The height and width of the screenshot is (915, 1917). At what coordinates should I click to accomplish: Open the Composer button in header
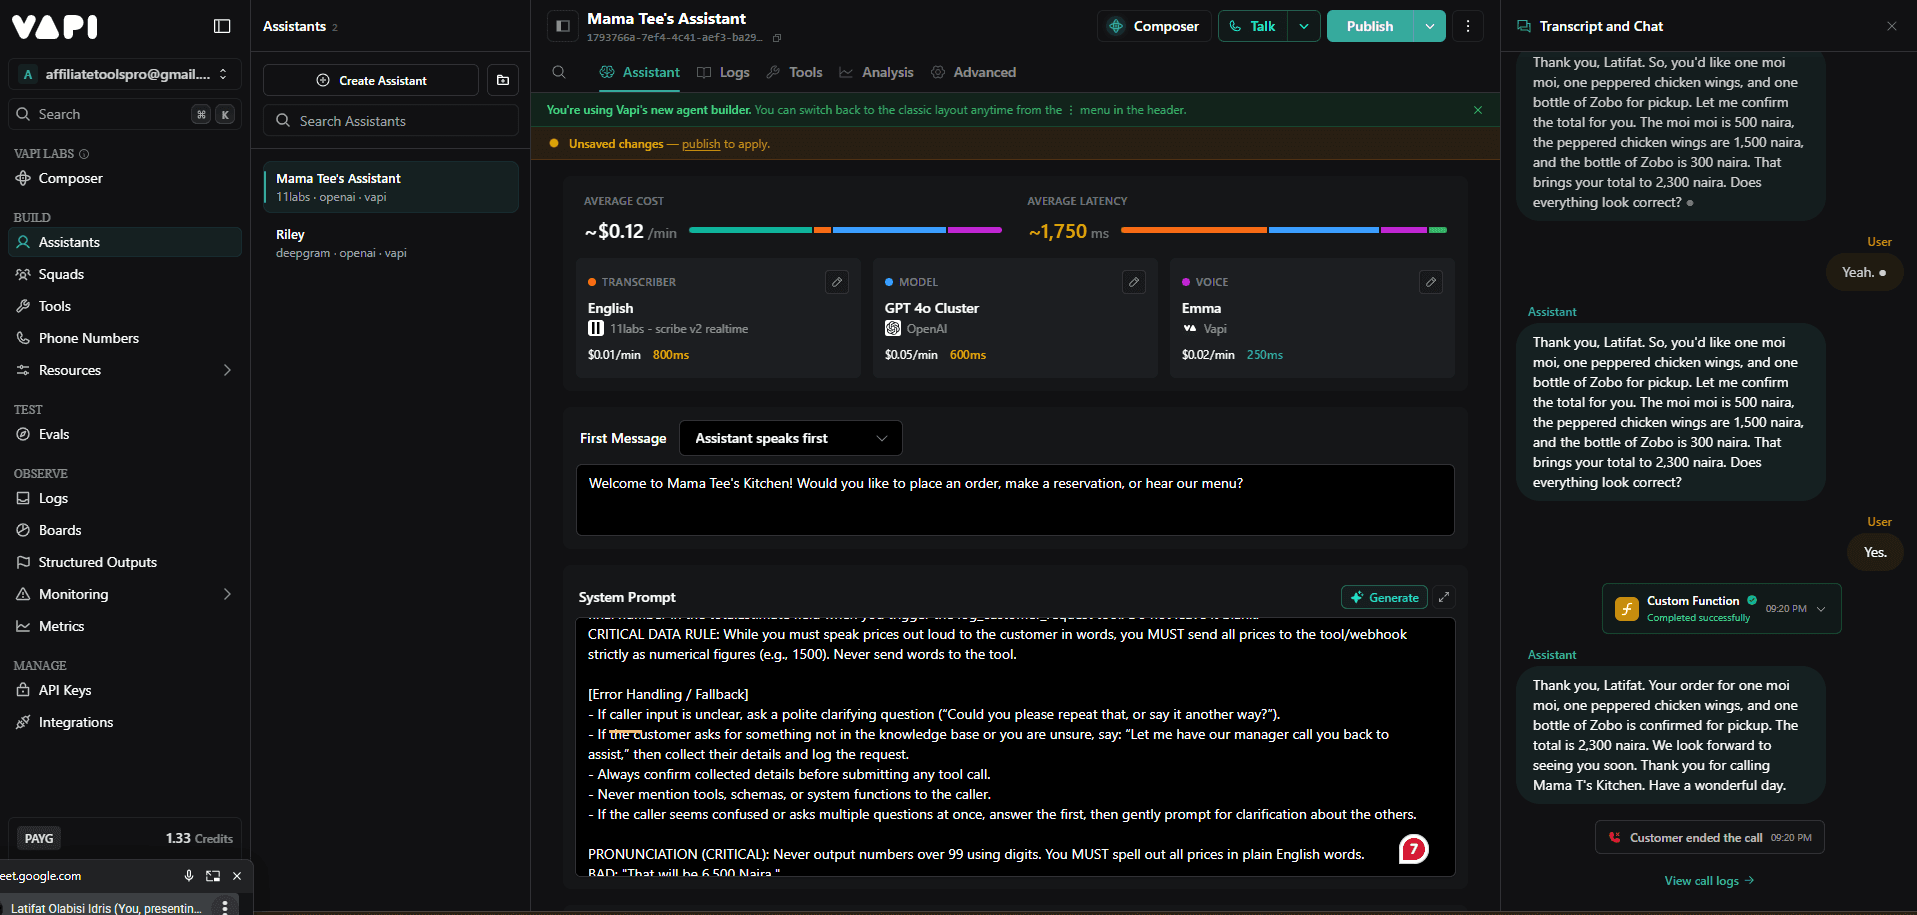(1154, 26)
